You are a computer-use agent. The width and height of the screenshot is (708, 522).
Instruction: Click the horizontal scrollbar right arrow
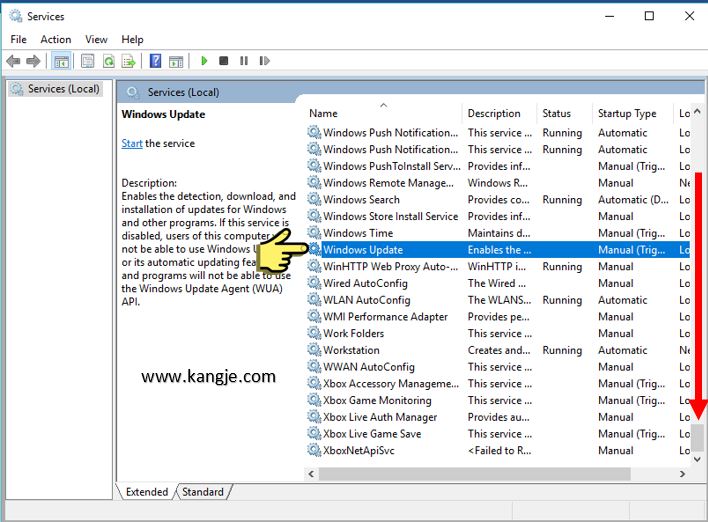682,474
